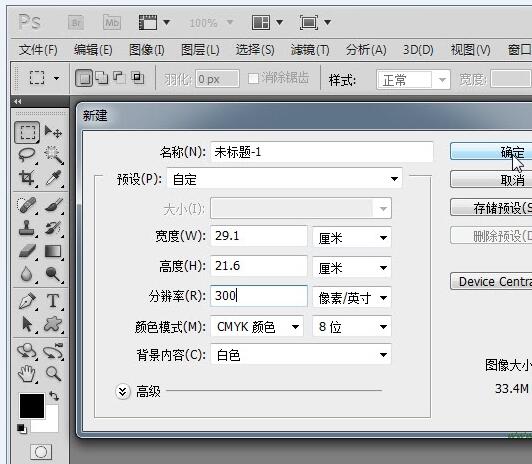This screenshot has width=532, height=464.
Task: Expand the 高级 section
Action: coord(122,392)
